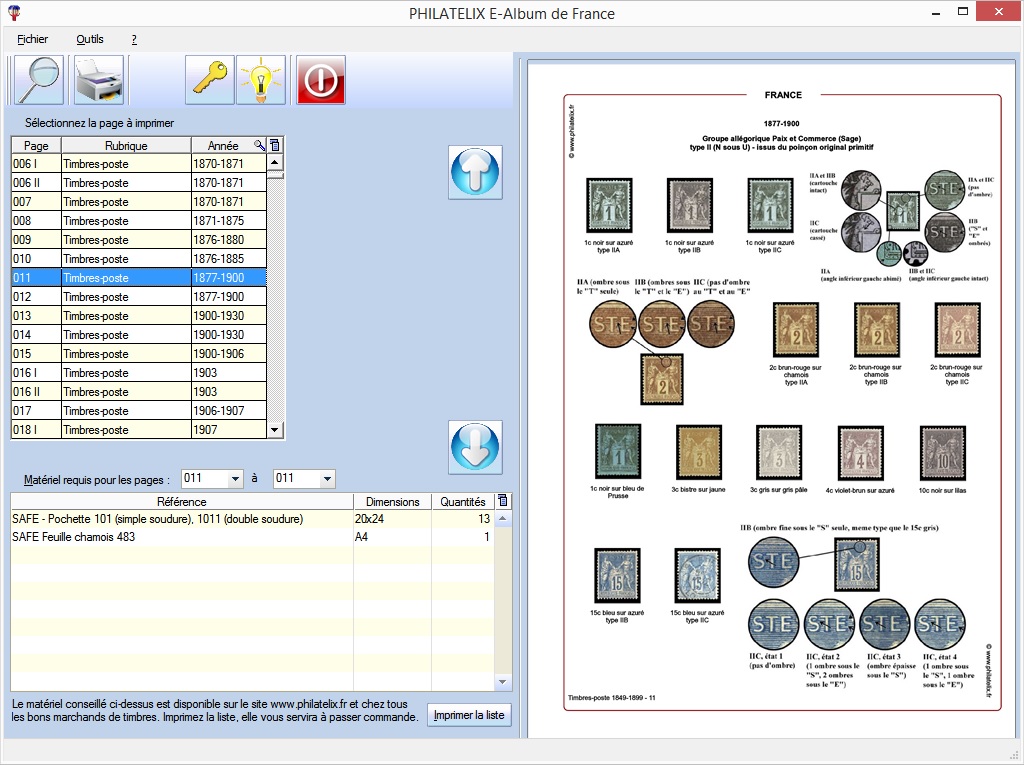Click the blue up arrow to previous page

474,173
